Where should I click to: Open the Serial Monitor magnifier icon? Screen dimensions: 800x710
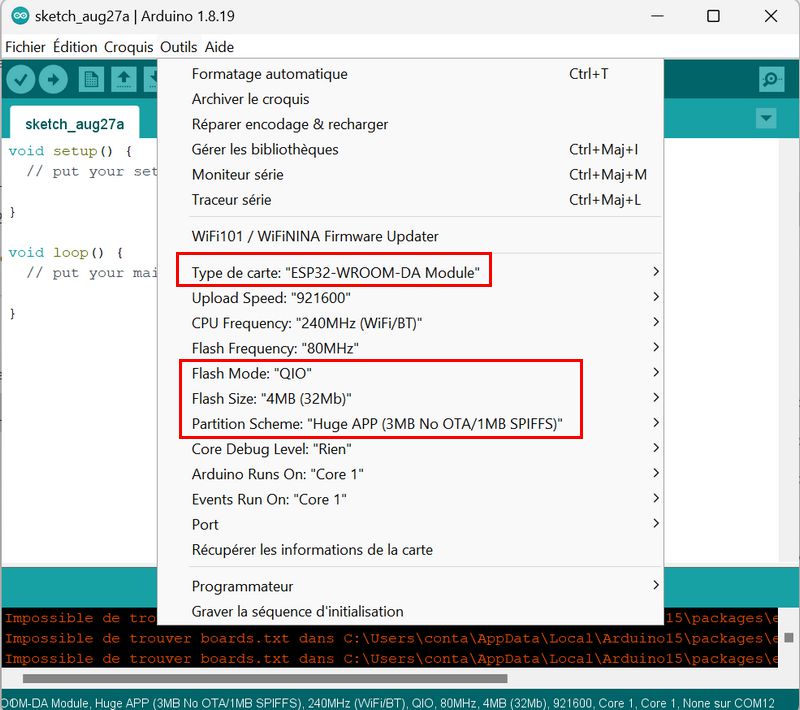771,80
